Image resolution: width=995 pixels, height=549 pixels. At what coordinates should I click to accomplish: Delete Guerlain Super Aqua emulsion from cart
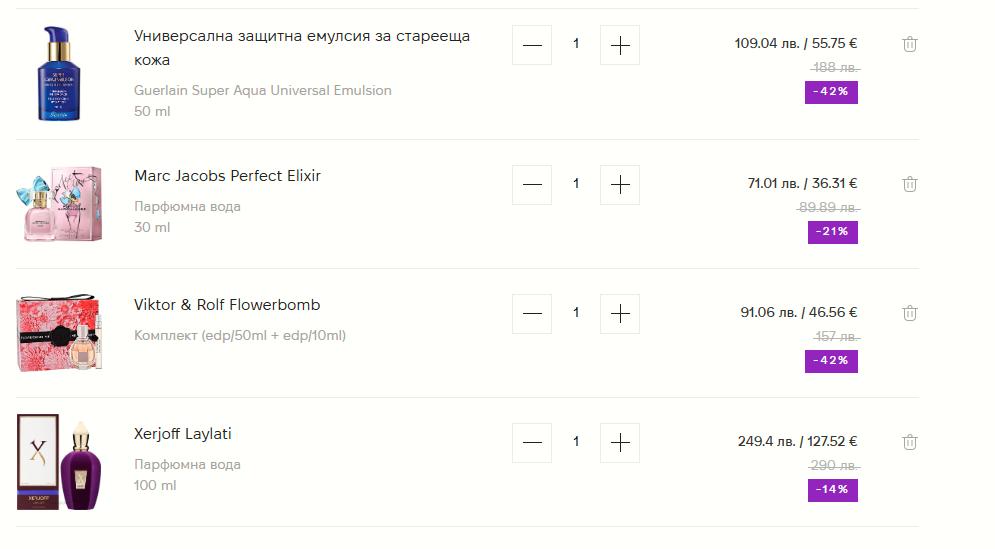click(x=910, y=44)
